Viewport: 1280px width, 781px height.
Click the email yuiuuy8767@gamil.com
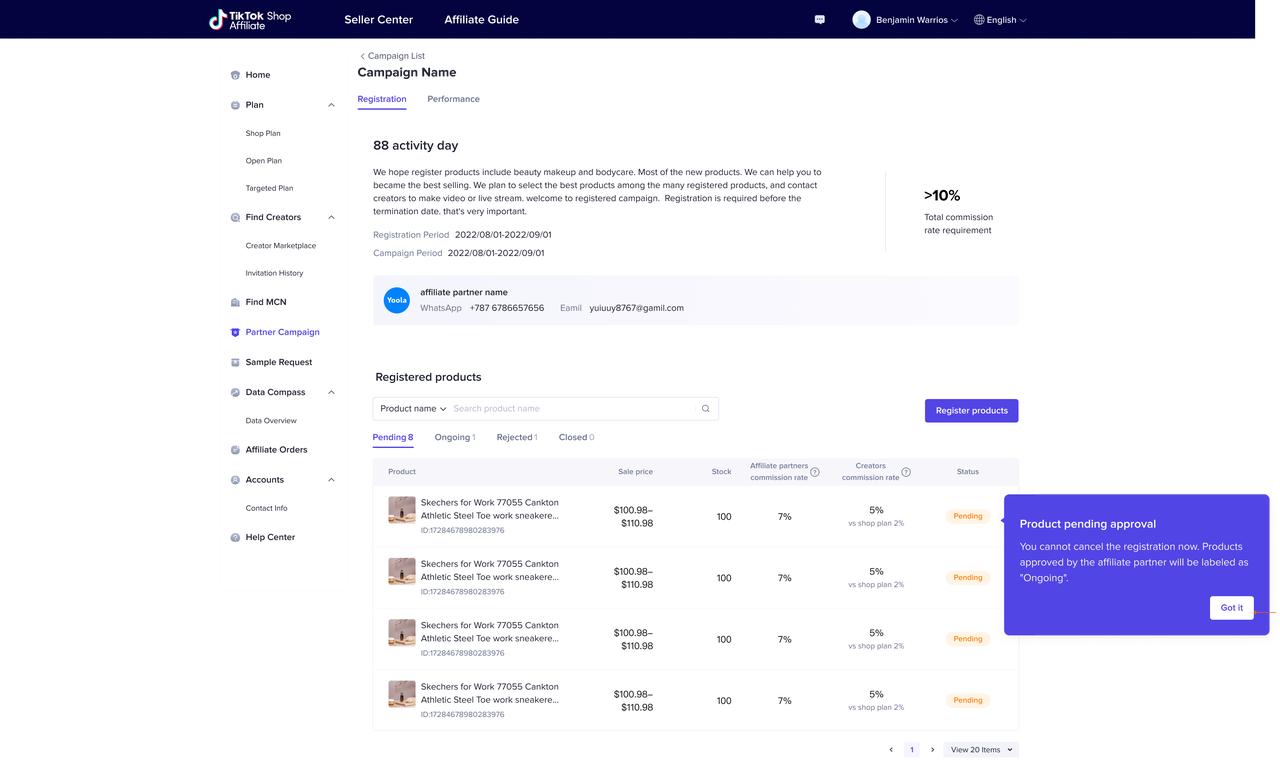click(637, 308)
